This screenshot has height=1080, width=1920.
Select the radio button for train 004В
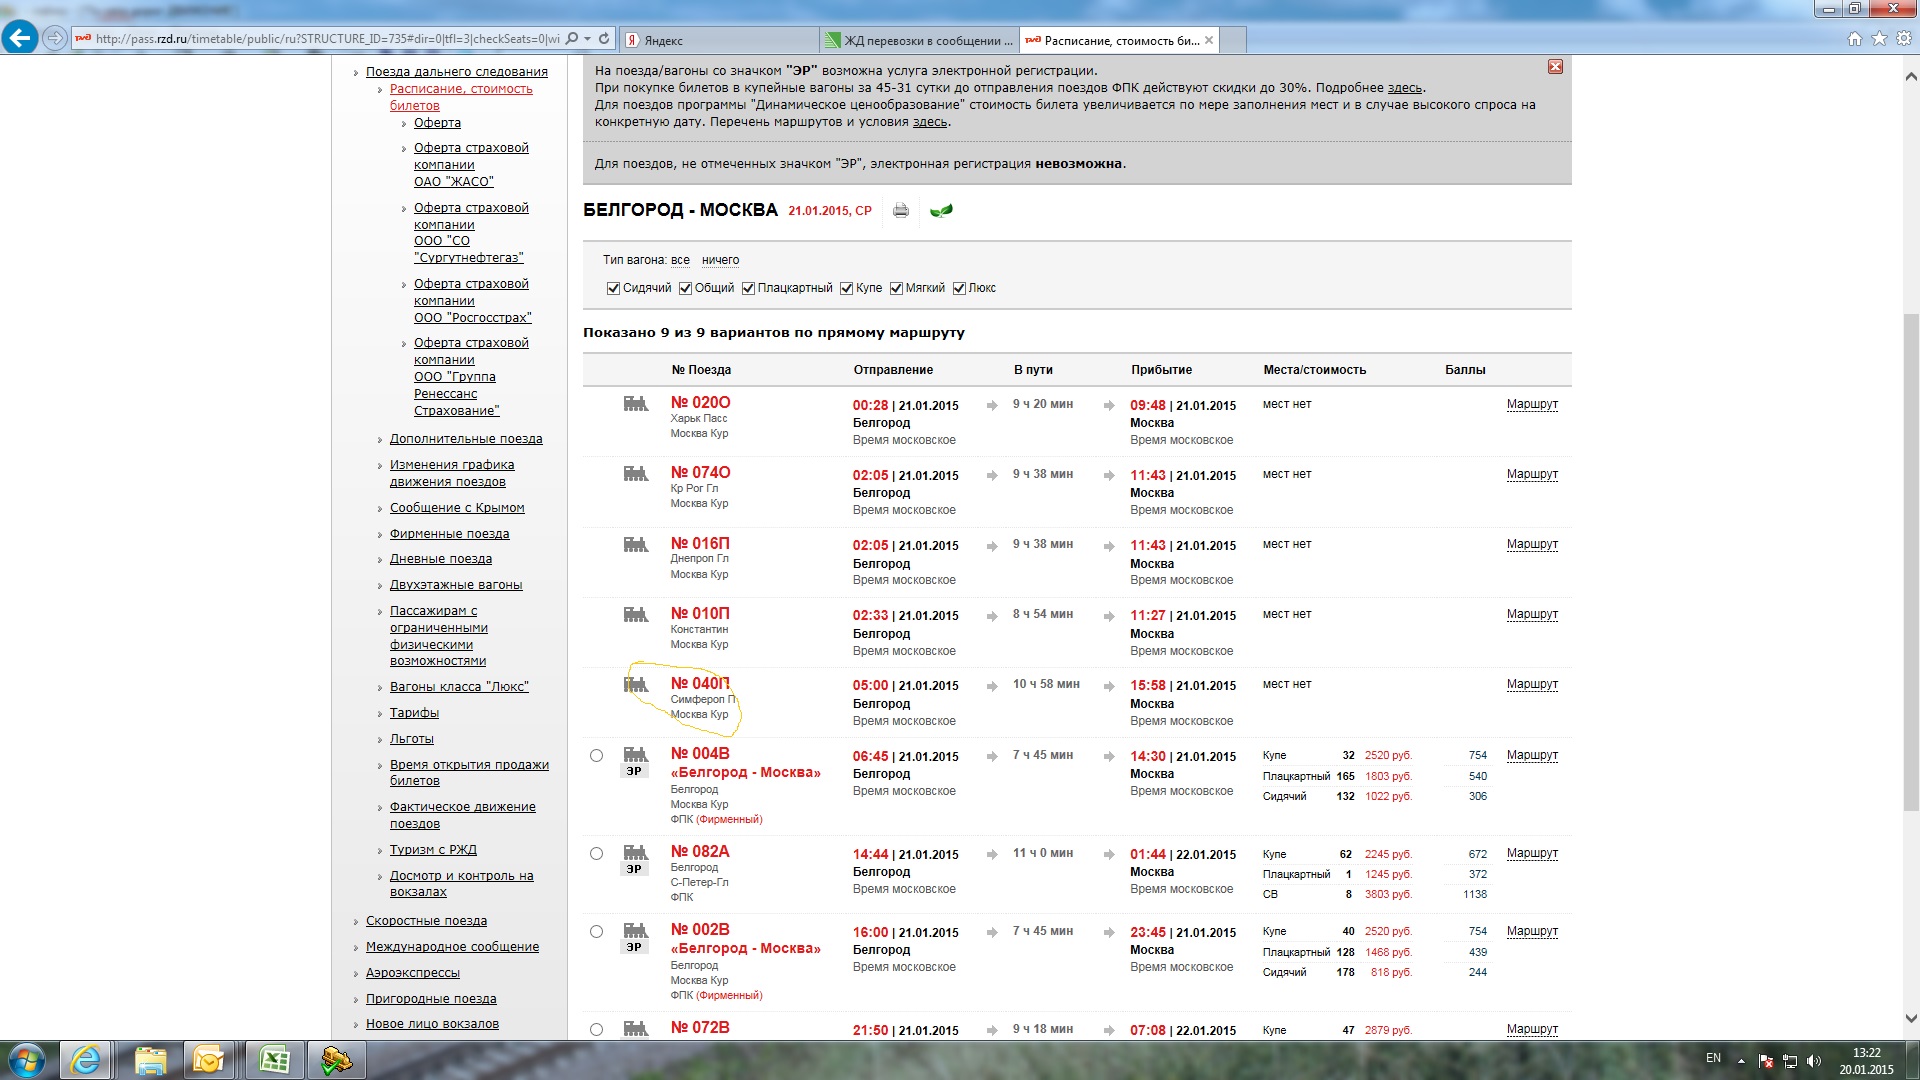coord(597,756)
